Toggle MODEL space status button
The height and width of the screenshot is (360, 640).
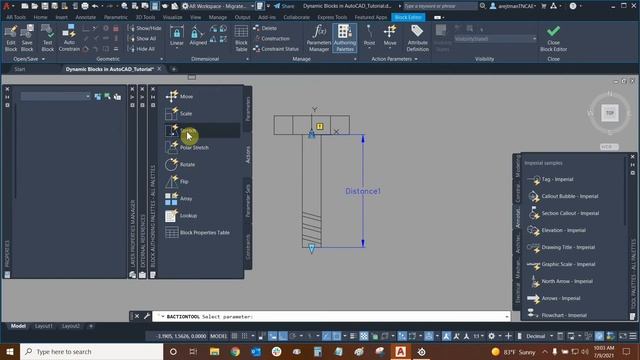[218, 336]
